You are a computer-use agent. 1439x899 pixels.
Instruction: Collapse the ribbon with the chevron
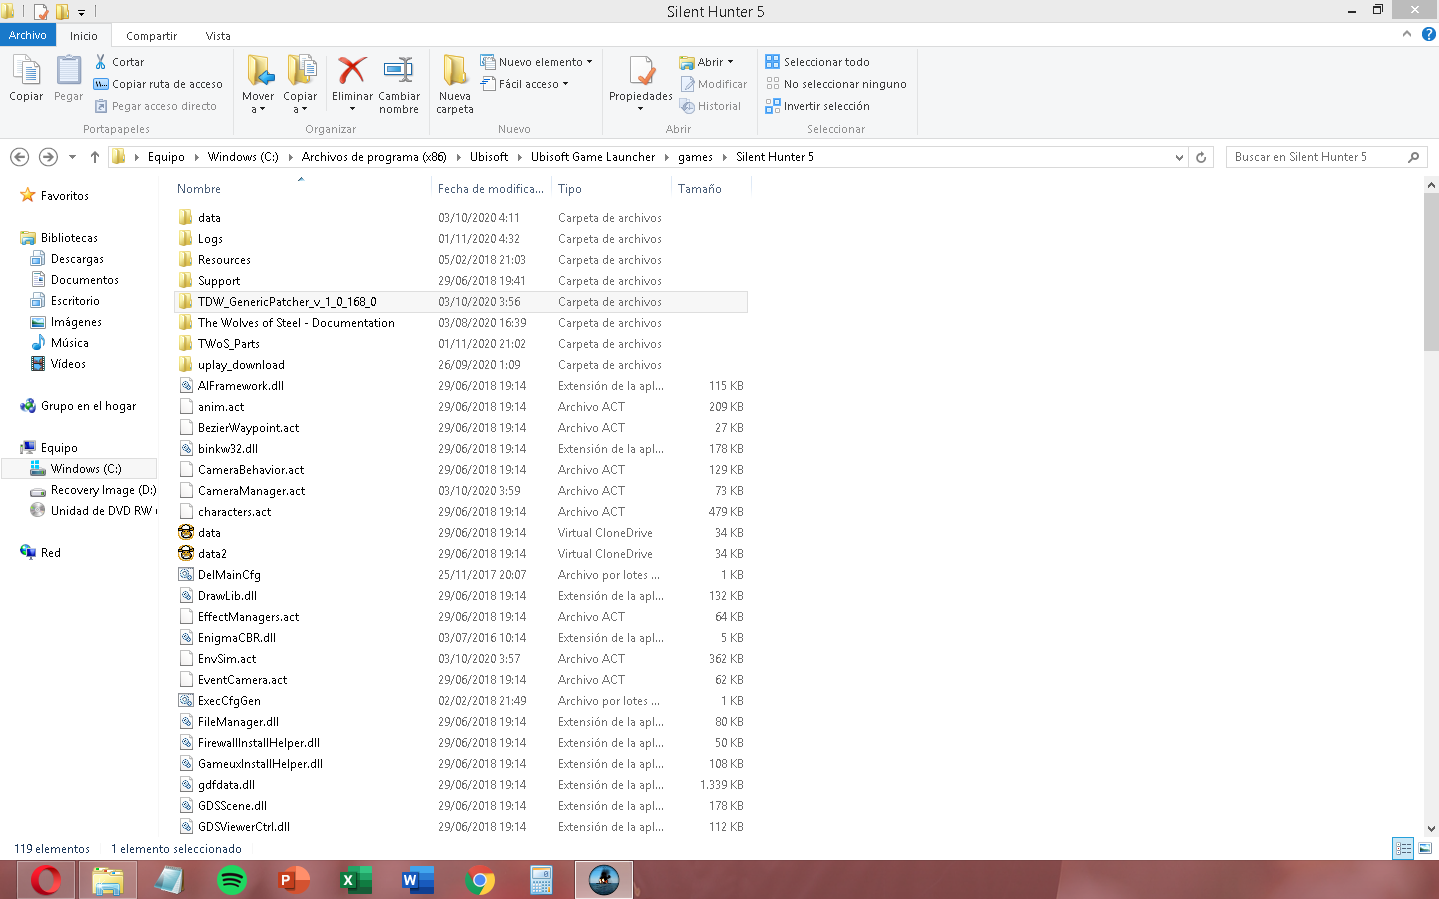tap(1407, 34)
